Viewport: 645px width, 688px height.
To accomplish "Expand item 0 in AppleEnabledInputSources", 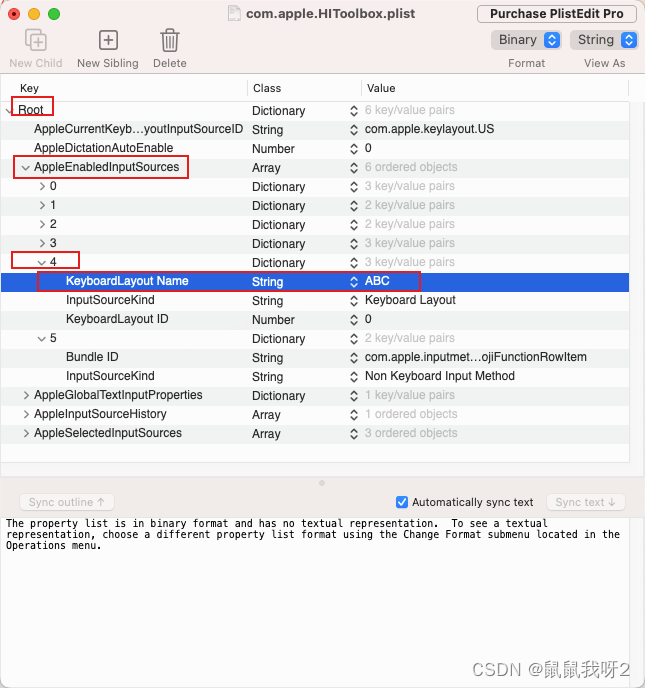I will pos(42,186).
